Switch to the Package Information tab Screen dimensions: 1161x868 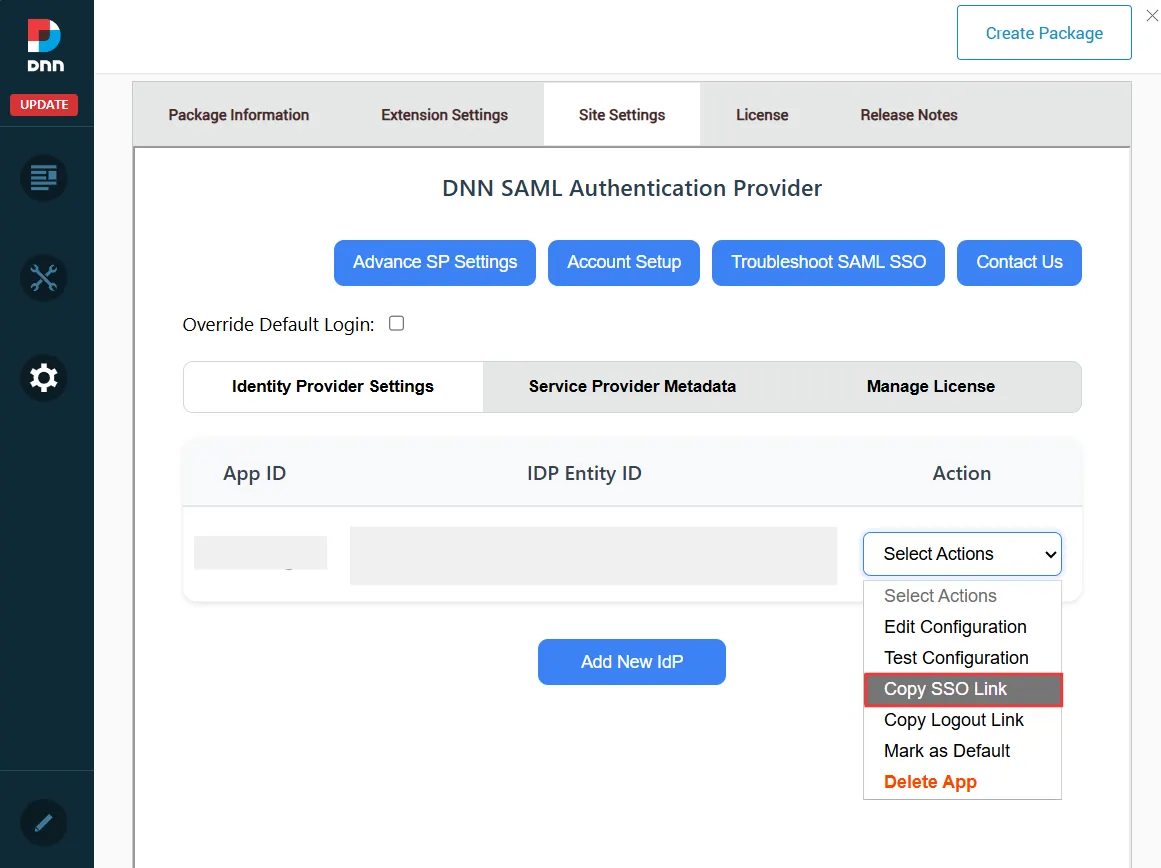238,115
